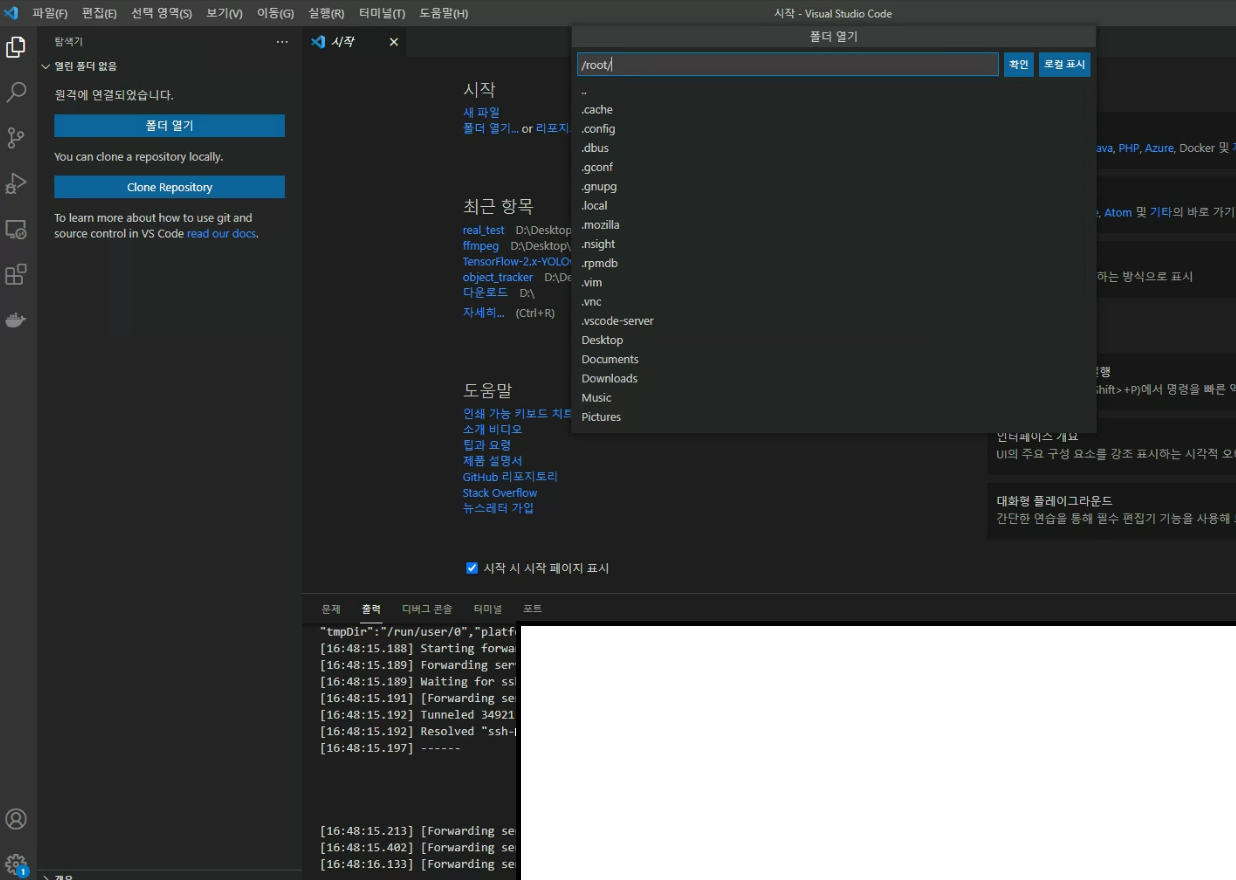Toggle 시작 시 시작 페이지 표시 checkbox
The height and width of the screenshot is (880, 1236).
[x=472, y=568]
